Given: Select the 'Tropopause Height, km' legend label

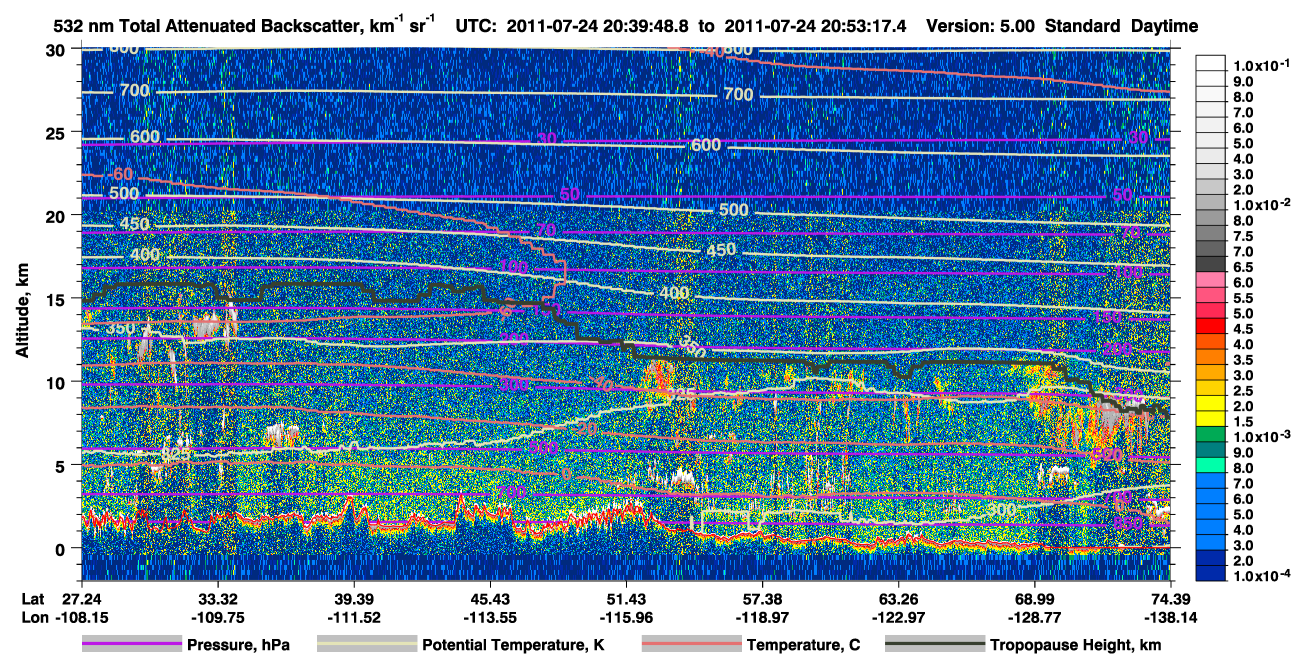Looking at the screenshot, I should pyautogui.click(x=1076, y=646).
